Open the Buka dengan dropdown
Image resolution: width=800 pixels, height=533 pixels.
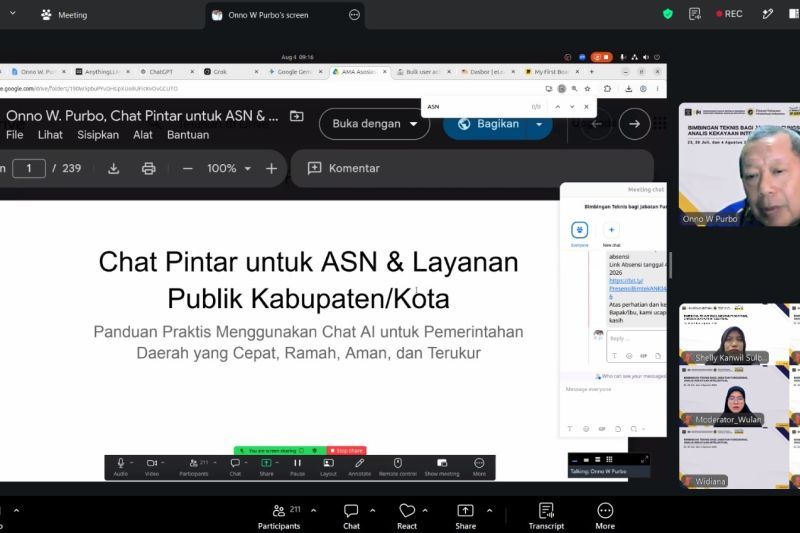pos(374,124)
